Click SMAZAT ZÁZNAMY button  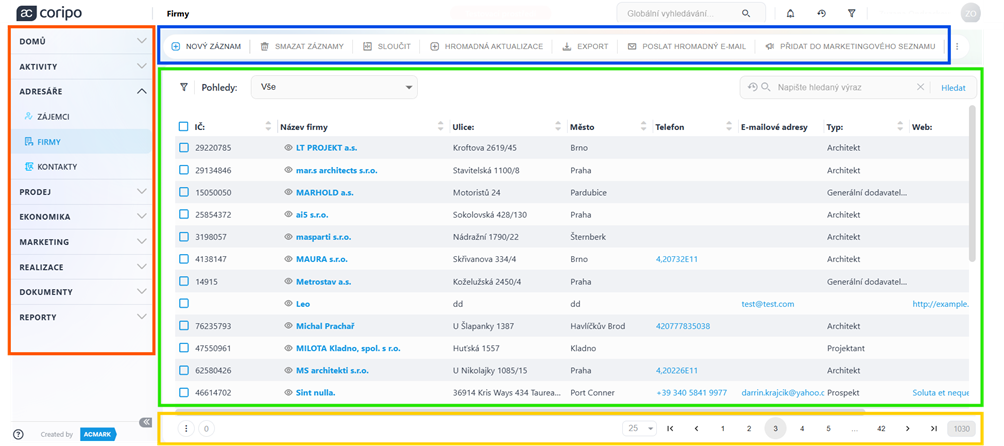302,46
